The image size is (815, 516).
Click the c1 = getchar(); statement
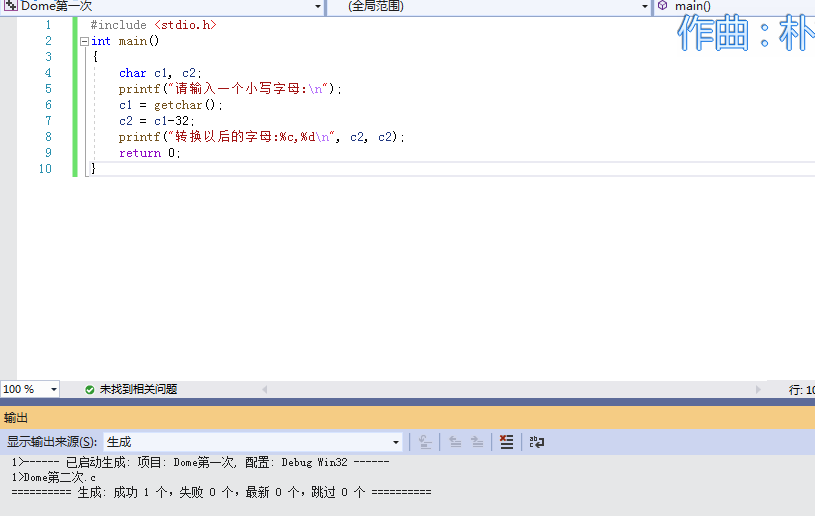(170, 105)
